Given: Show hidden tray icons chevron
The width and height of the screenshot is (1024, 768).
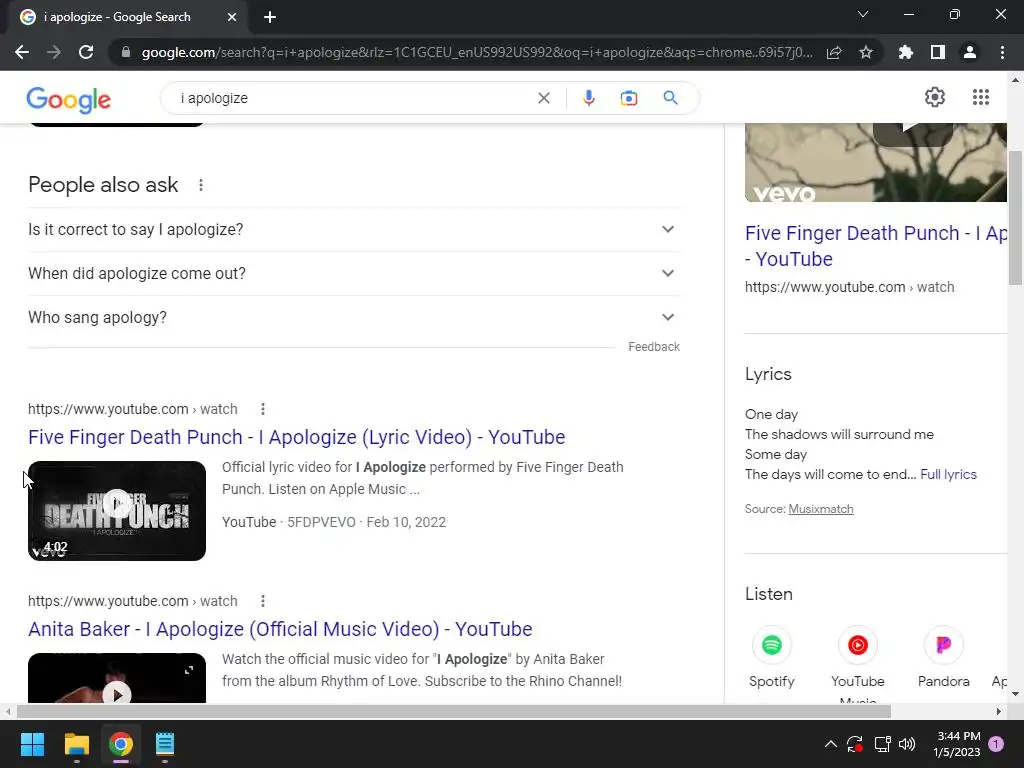Looking at the screenshot, I should pyautogui.click(x=831, y=744).
